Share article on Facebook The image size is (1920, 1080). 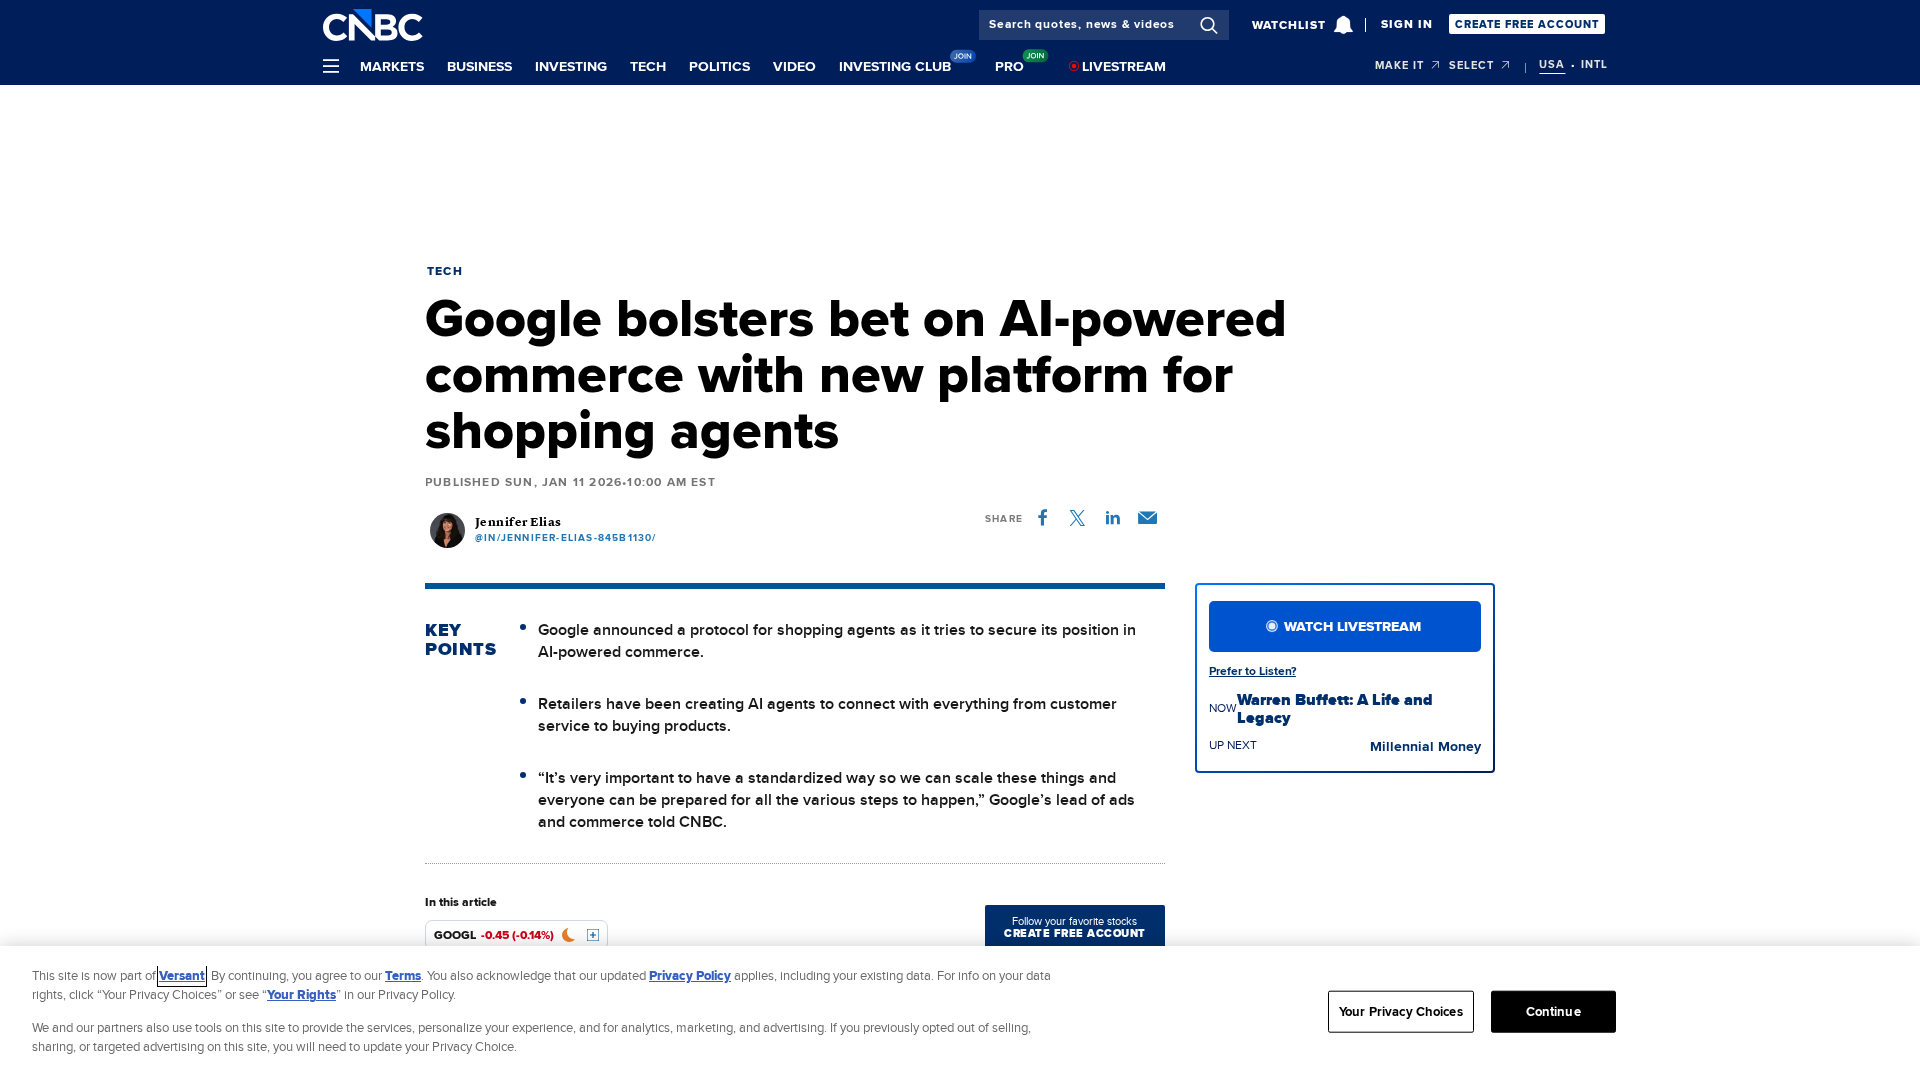(x=1042, y=518)
